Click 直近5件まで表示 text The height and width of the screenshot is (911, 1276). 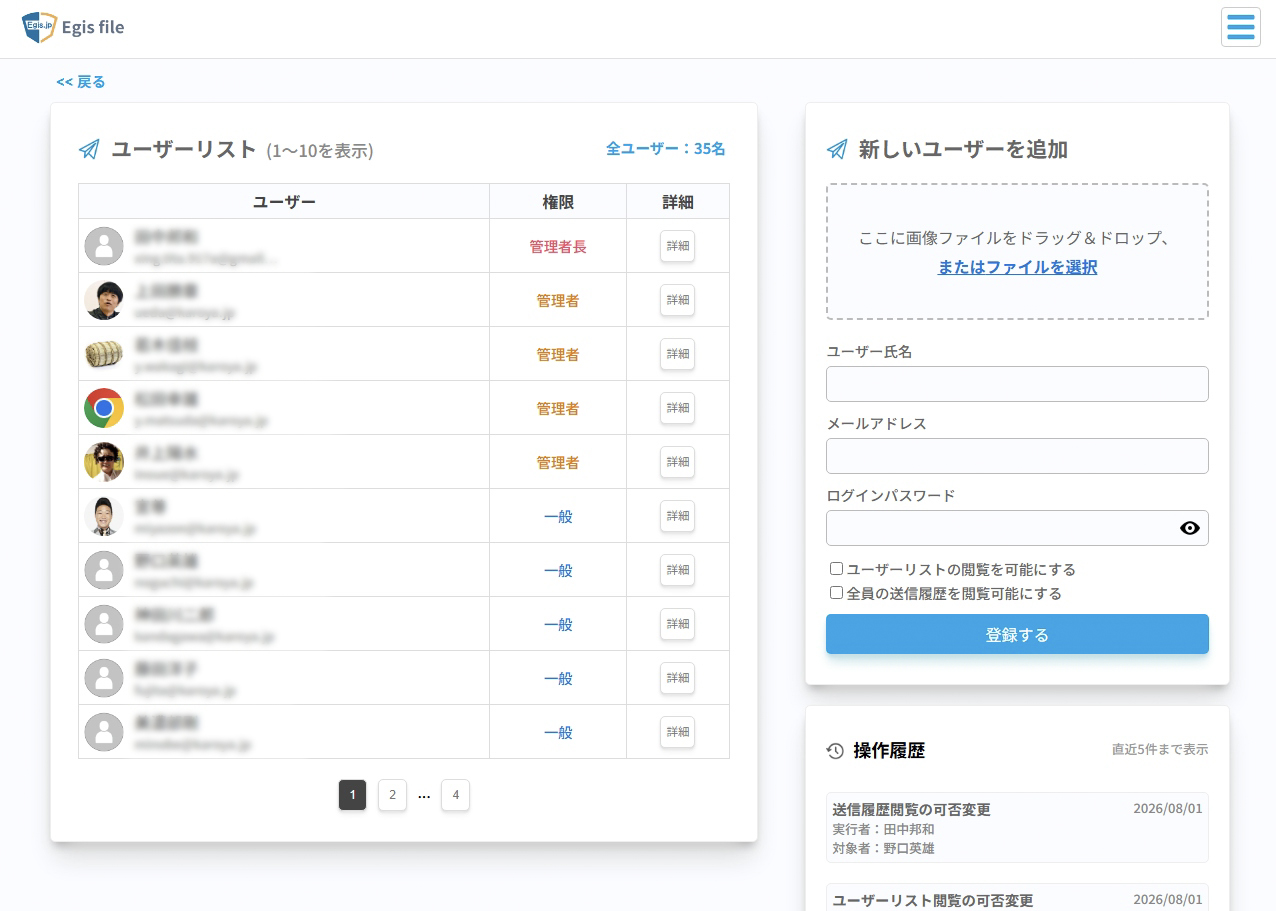point(1160,750)
